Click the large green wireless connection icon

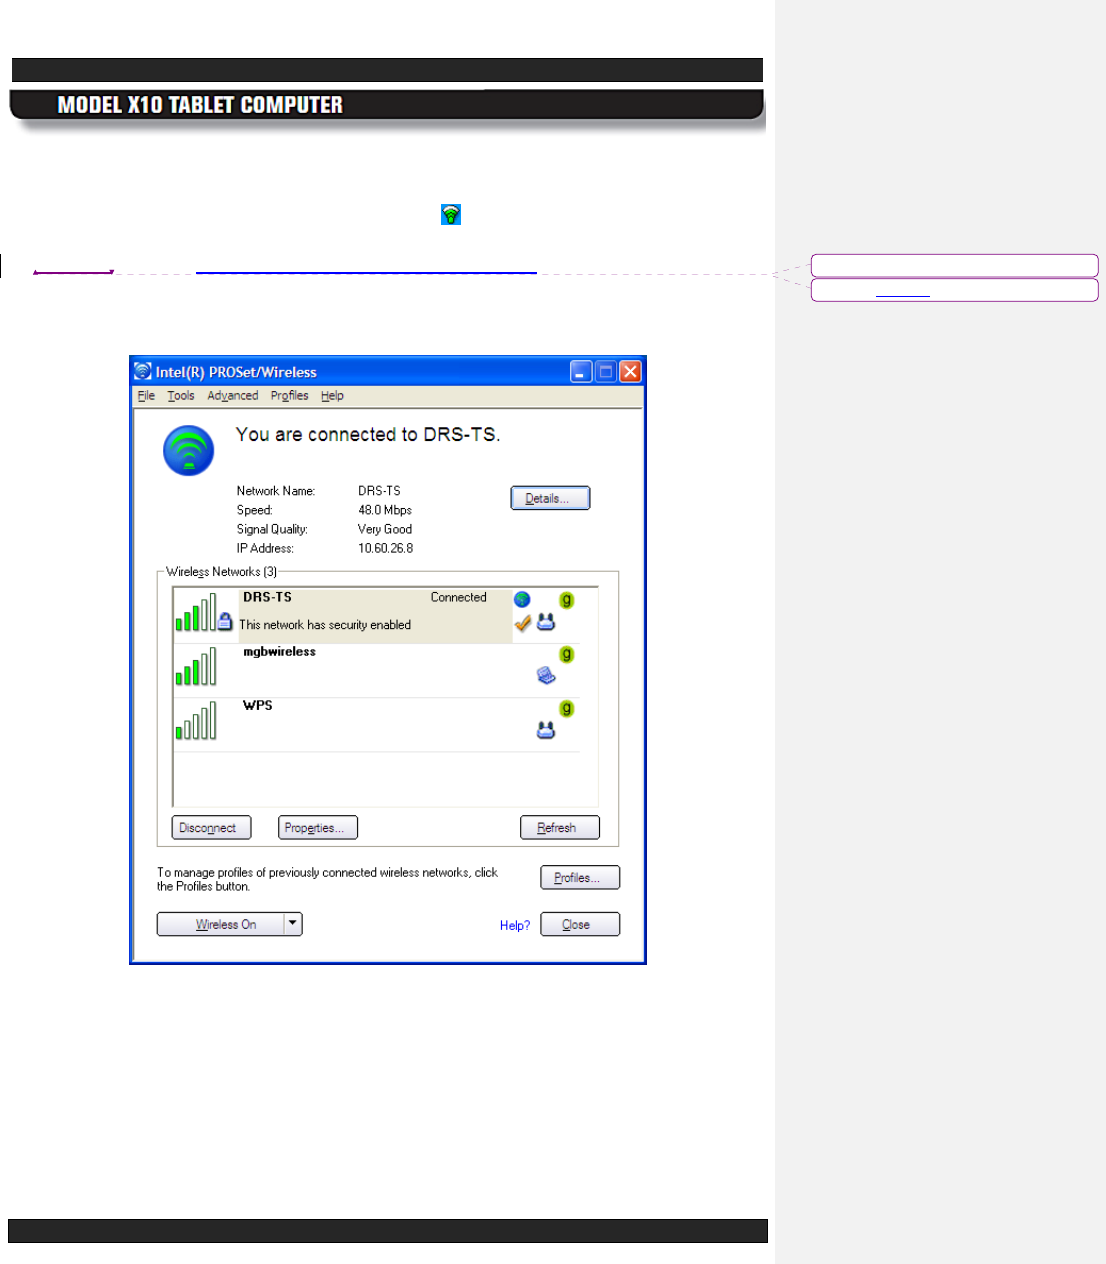point(189,450)
